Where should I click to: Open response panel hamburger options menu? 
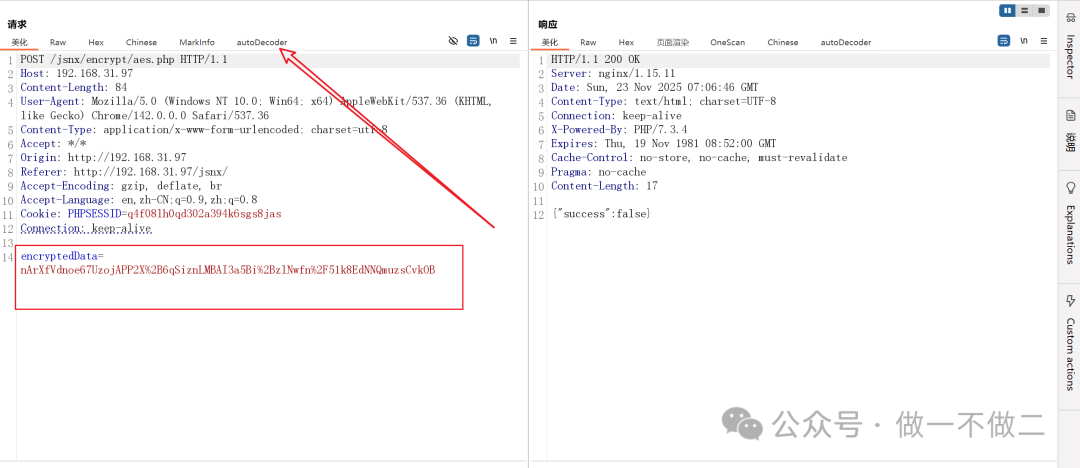coord(1044,41)
